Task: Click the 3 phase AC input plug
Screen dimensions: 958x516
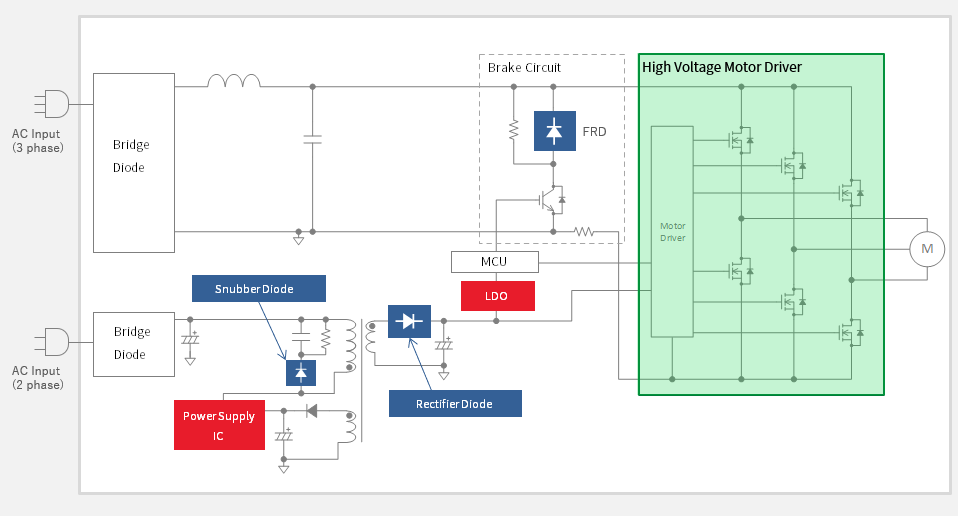Action: 52,104
